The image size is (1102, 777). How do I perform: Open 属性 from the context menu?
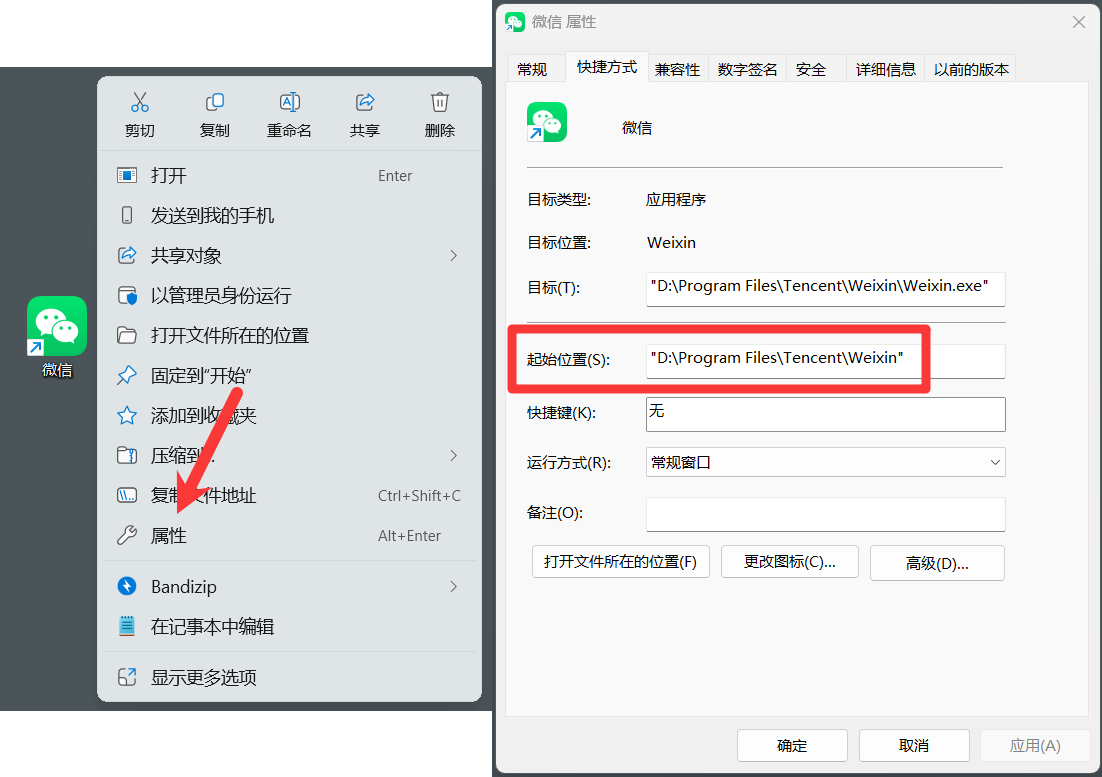tap(290, 535)
